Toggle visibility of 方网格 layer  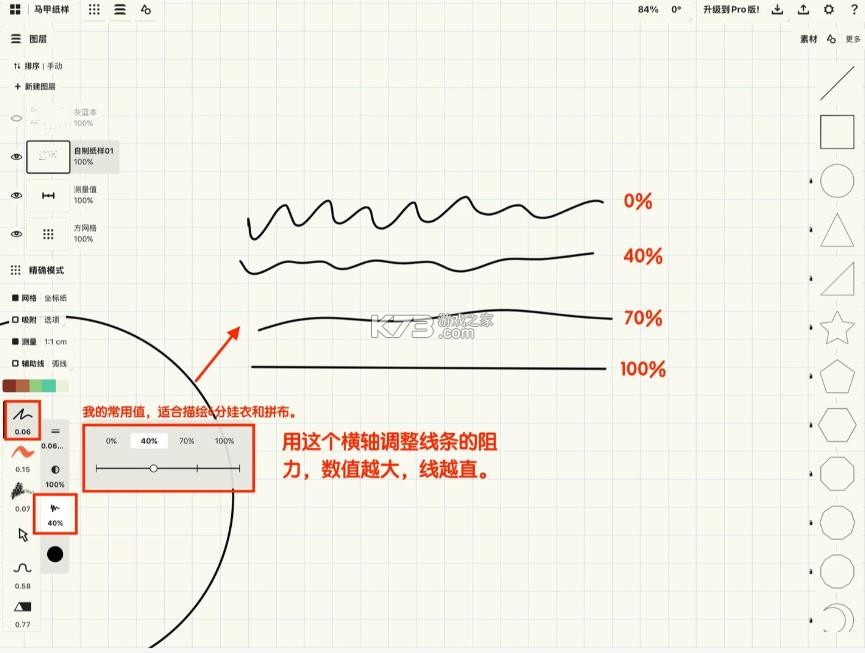click(x=16, y=233)
